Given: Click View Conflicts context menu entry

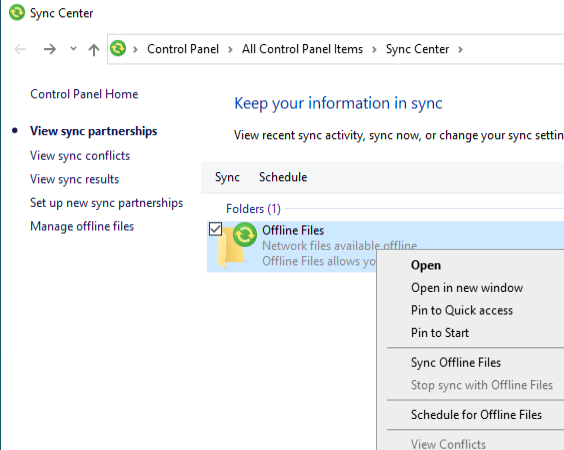Looking at the screenshot, I should 448,444.
